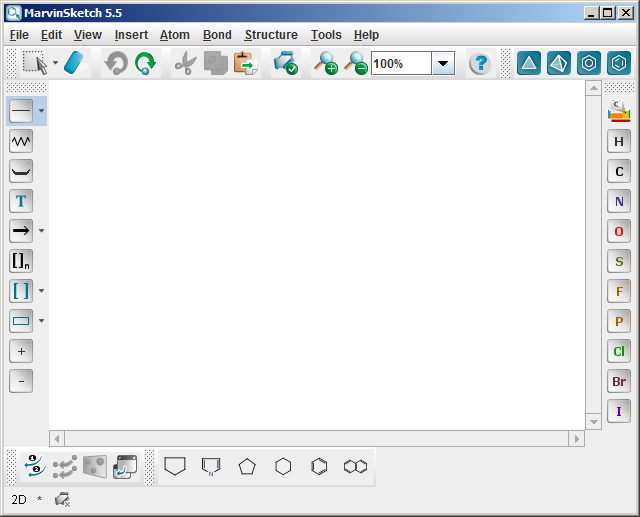640x517 pixels.
Task: Open the Structure menu
Action: [271, 35]
